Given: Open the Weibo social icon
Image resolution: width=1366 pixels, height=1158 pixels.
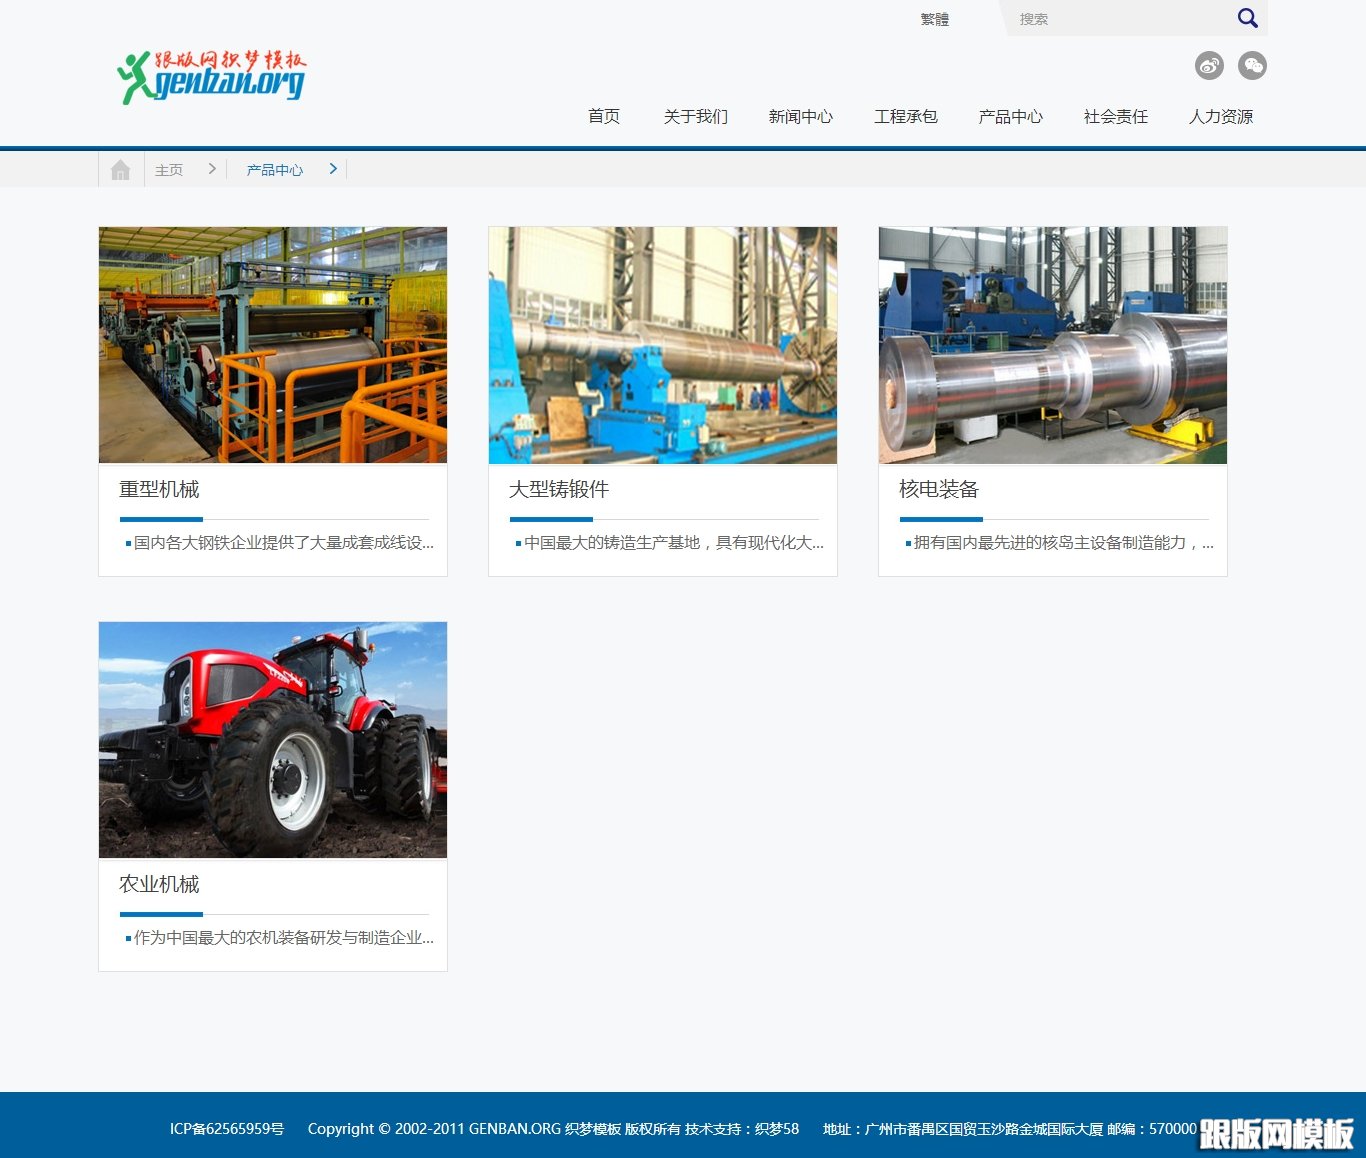Looking at the screenshot, I should [1209, 66].
